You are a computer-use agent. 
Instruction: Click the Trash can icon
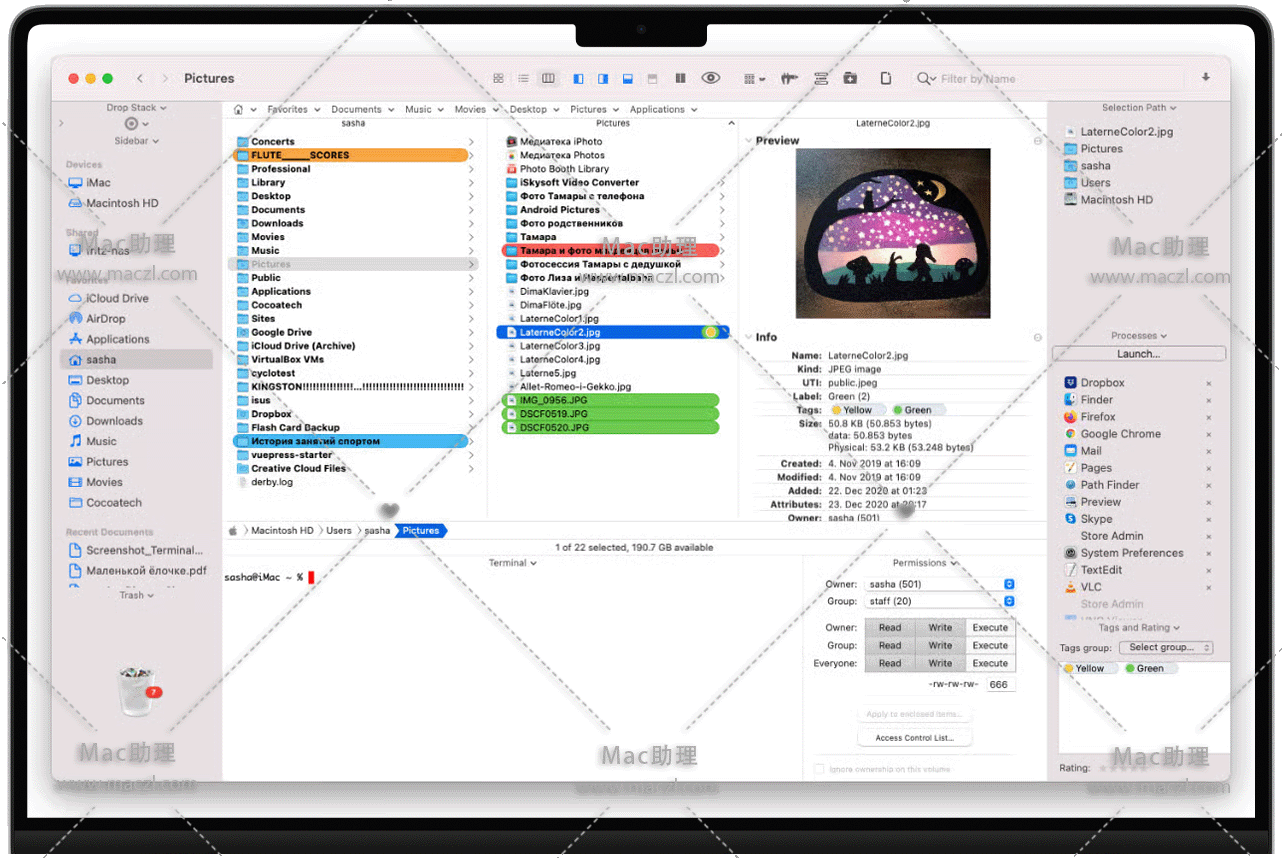[x=136, y=692]
